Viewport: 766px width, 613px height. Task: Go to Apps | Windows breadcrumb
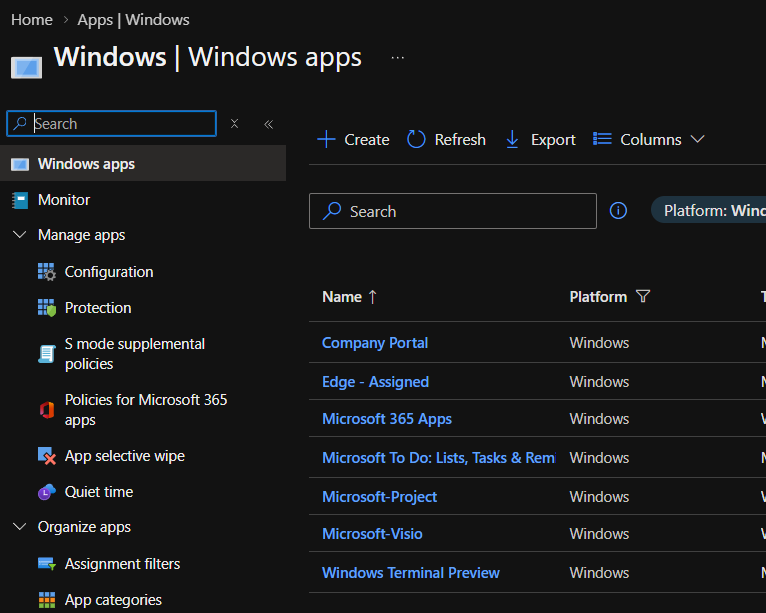[133, 20]
